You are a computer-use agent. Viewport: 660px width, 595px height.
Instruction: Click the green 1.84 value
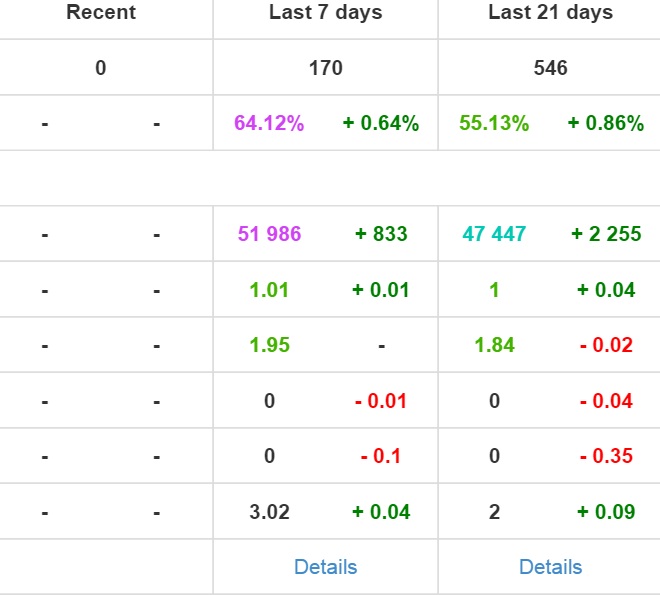[494, 345]
